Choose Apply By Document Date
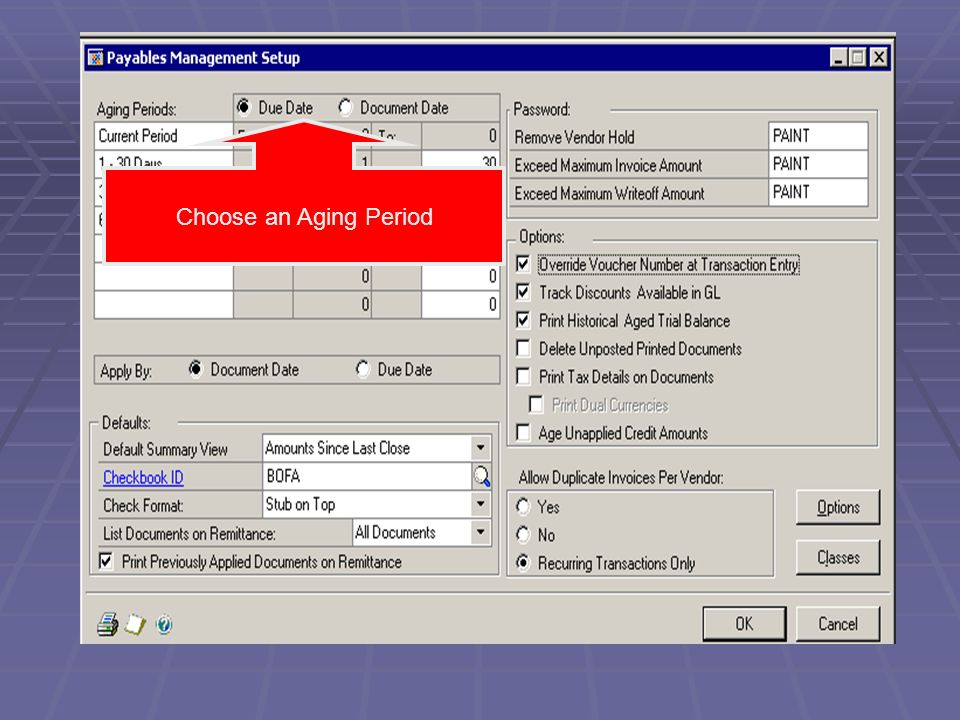960x720 pixels. click(195, 369)
